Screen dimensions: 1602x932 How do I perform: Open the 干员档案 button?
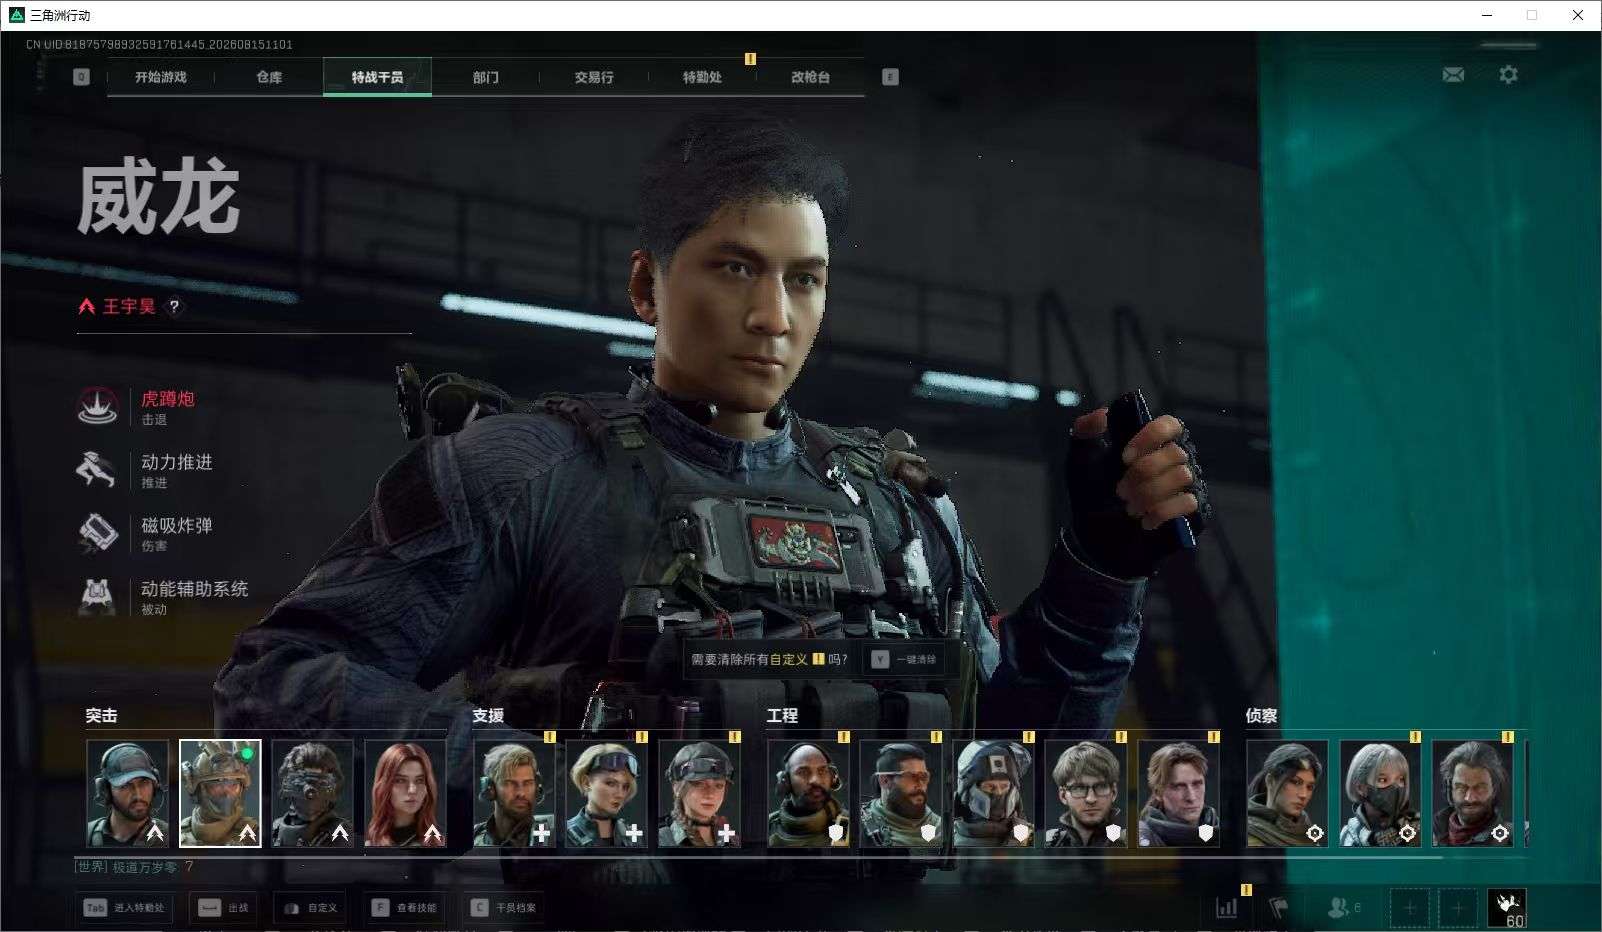(x=504, y=908)
